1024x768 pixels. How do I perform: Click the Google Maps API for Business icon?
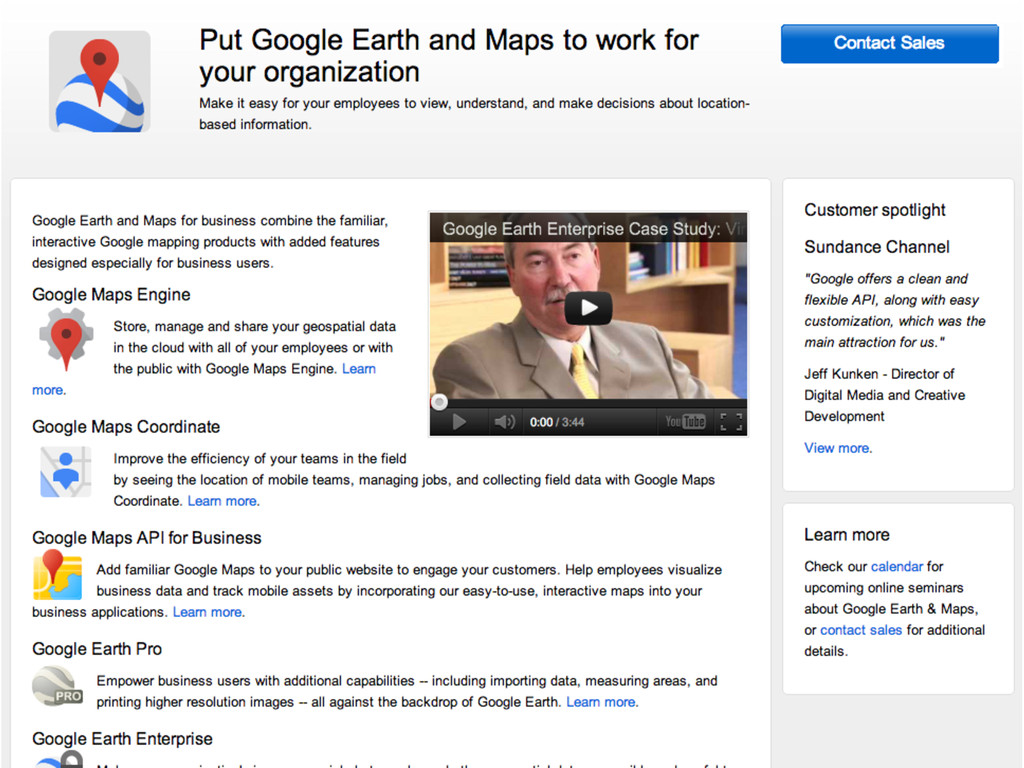click(x=57, y=575)
